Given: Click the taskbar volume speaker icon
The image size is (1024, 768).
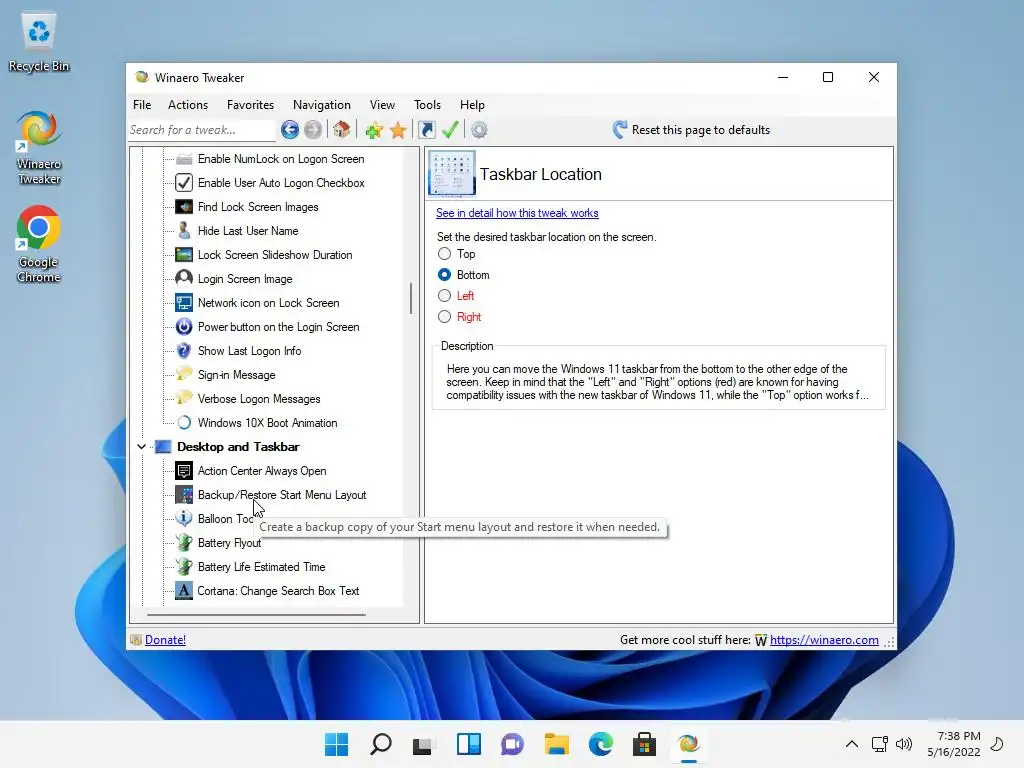Looking at the screenshot, I should coord(904,744).
